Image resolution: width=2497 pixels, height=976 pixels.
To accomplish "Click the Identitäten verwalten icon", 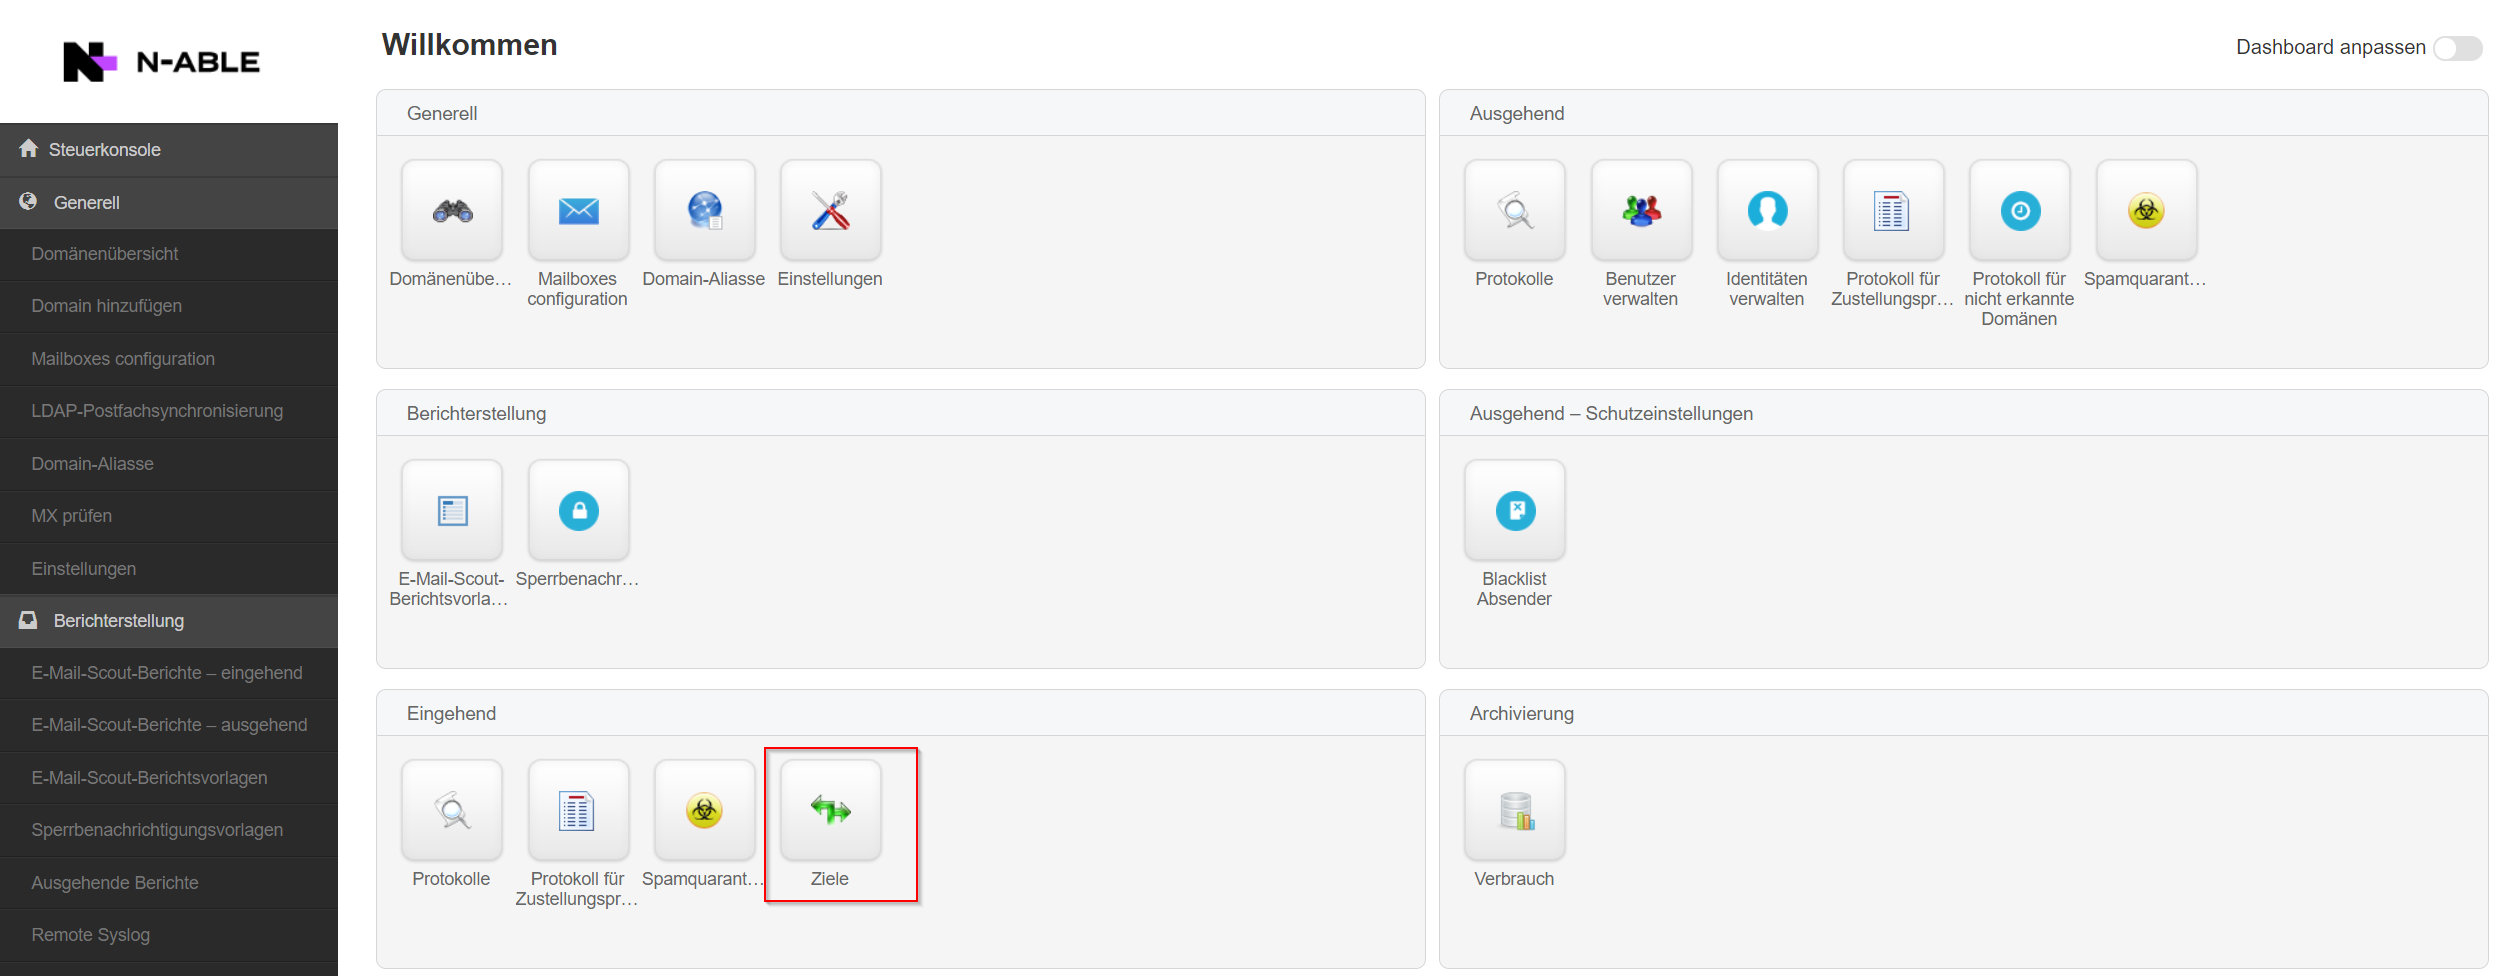I will click(x=1767, y=210).
